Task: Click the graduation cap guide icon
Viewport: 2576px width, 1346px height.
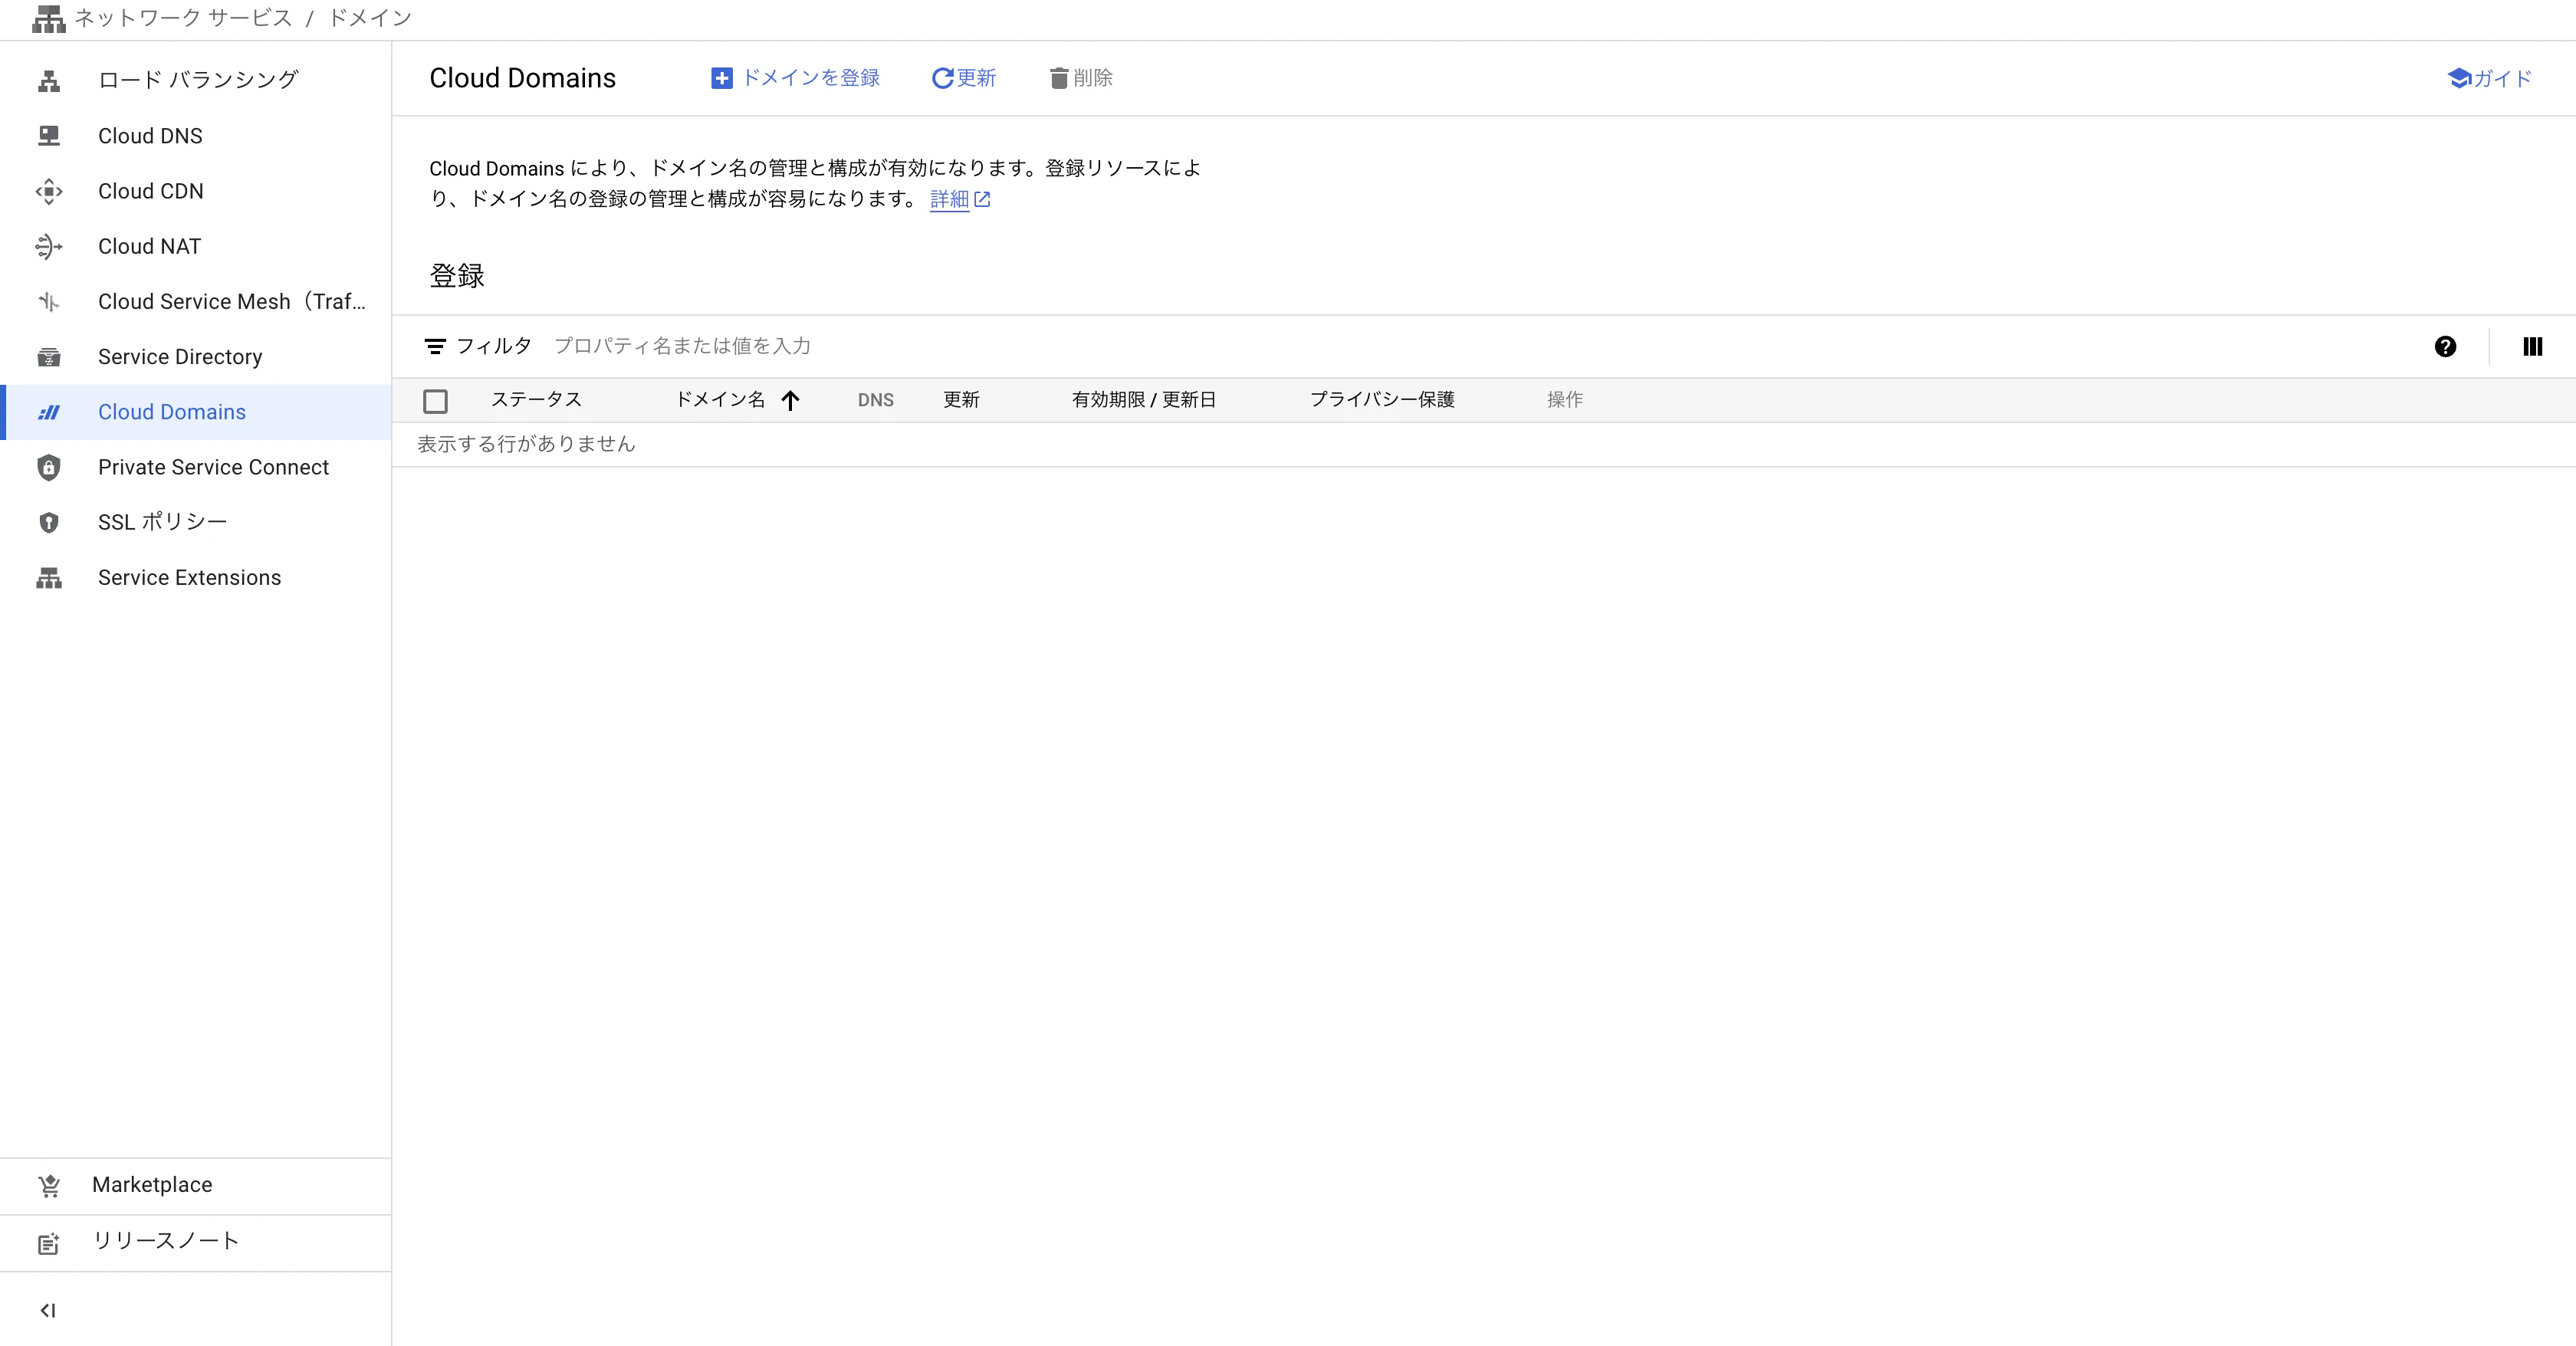Action: [2459, 78]
